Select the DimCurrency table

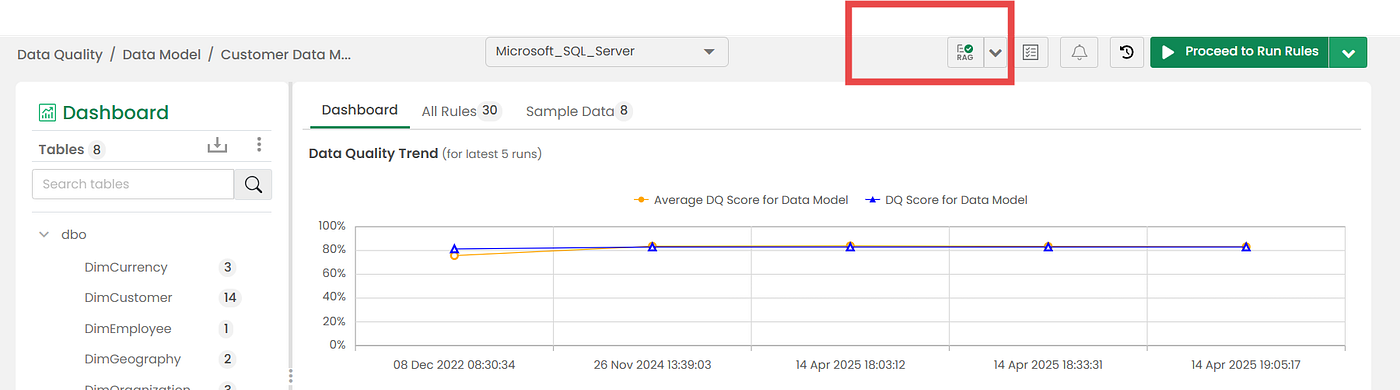point(126,267)
